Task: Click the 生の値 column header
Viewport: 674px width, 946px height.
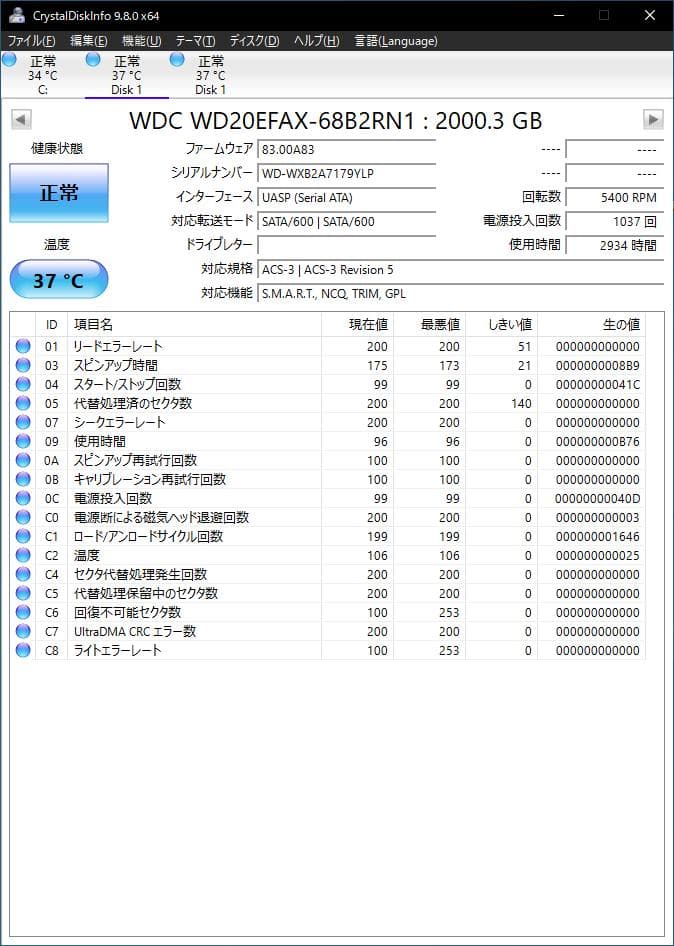Action: (591, 325)
